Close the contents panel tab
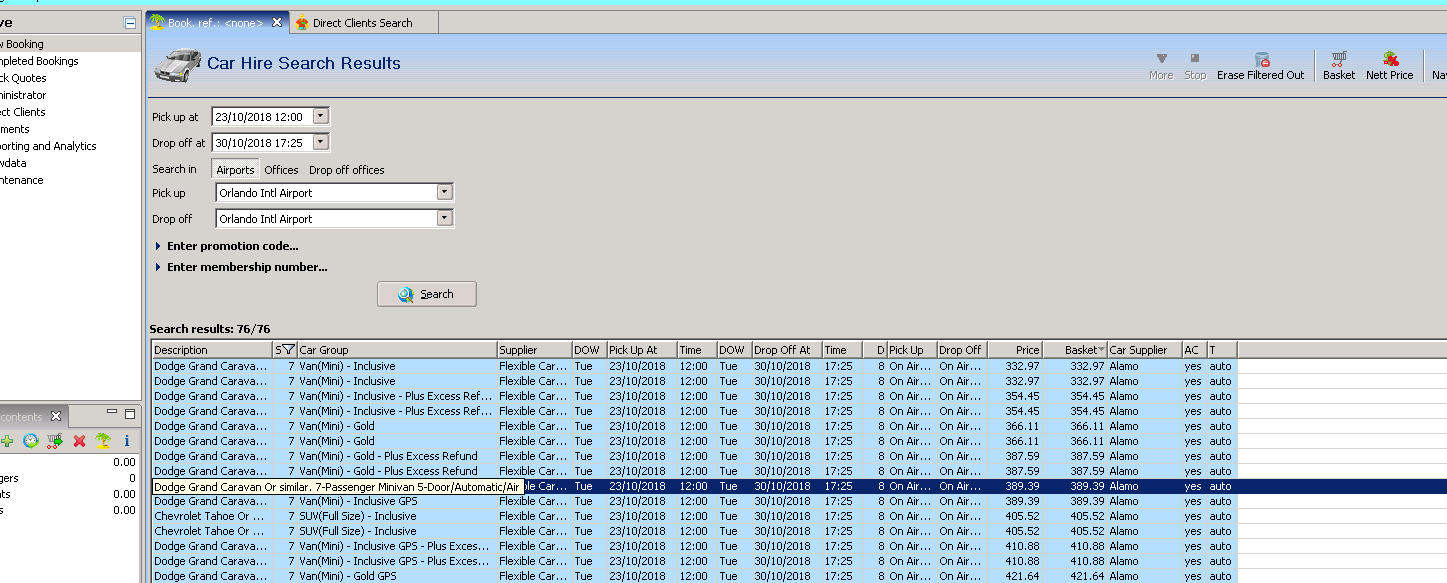Viewport: 1447px width, 583px height. pos(57,416)
